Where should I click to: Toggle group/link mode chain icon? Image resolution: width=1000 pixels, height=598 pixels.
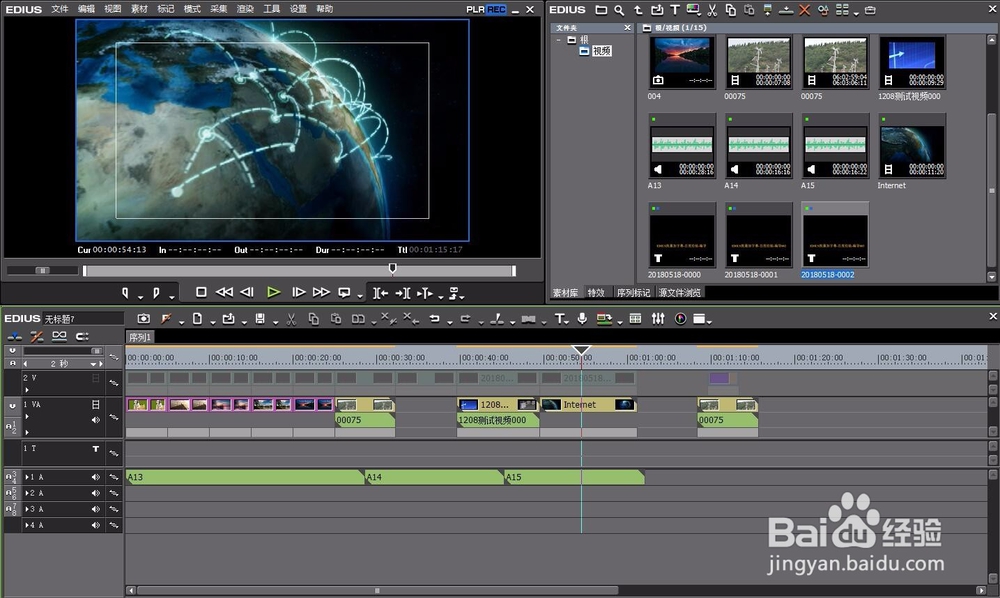click(59, 336)
